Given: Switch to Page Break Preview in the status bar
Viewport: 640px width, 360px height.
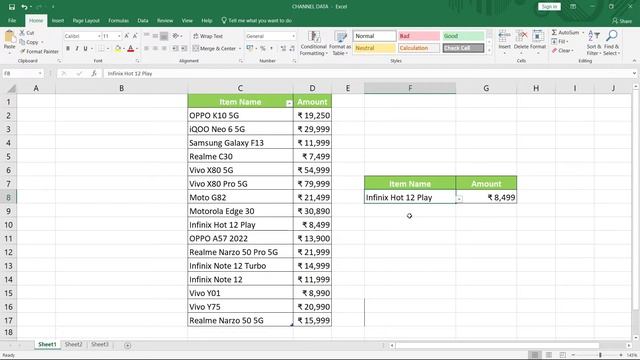Looking at the screenshot, I should [x=562, y=355].
